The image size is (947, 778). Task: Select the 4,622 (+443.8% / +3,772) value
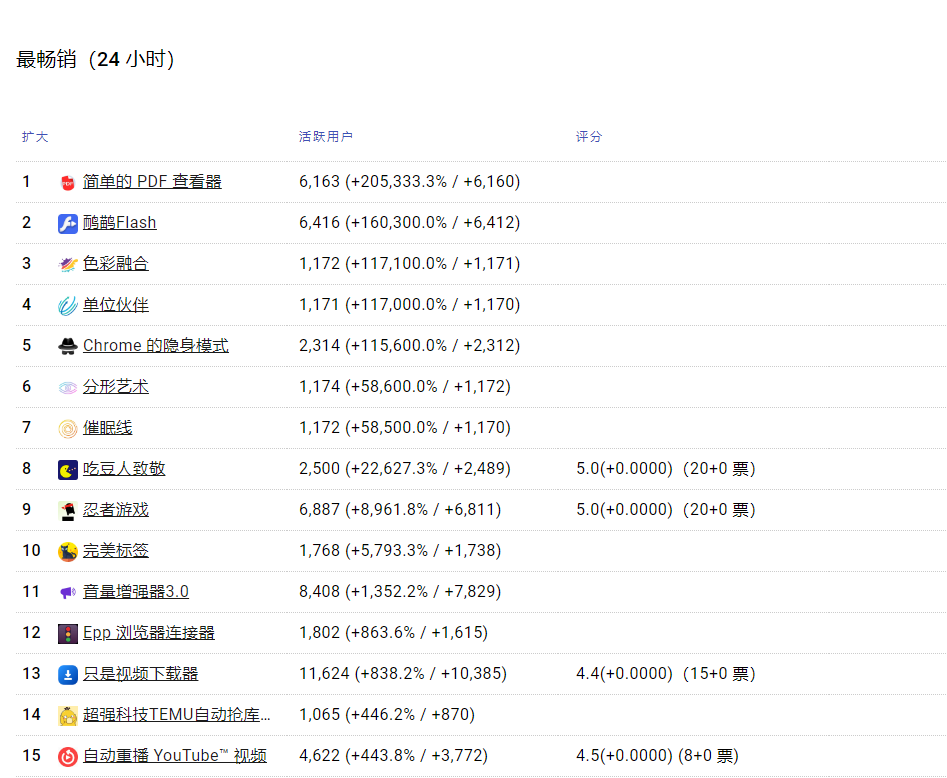(393, 756)
